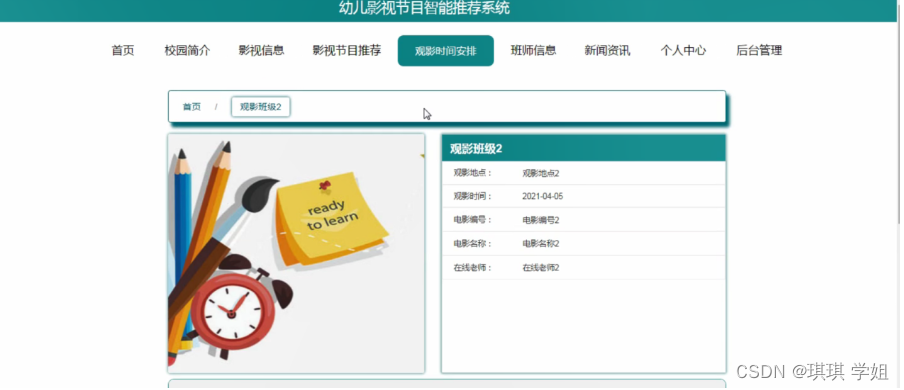Select the 观影地点： label
Viewport: 904px width, 390px height.
[x=473, y=173]
